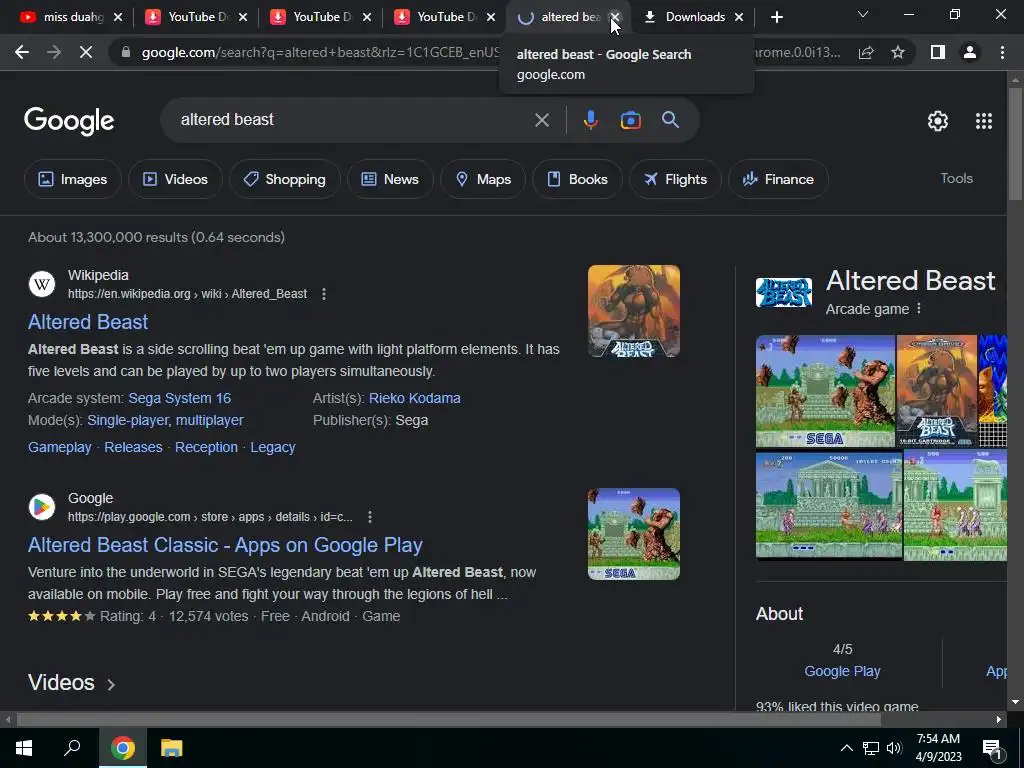
Task: Open the browser side panel
Action: (938, 52)
